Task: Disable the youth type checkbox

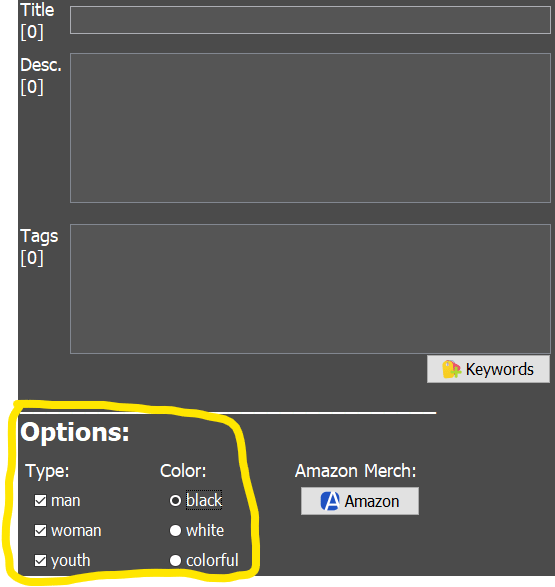Action: [40, 560]
